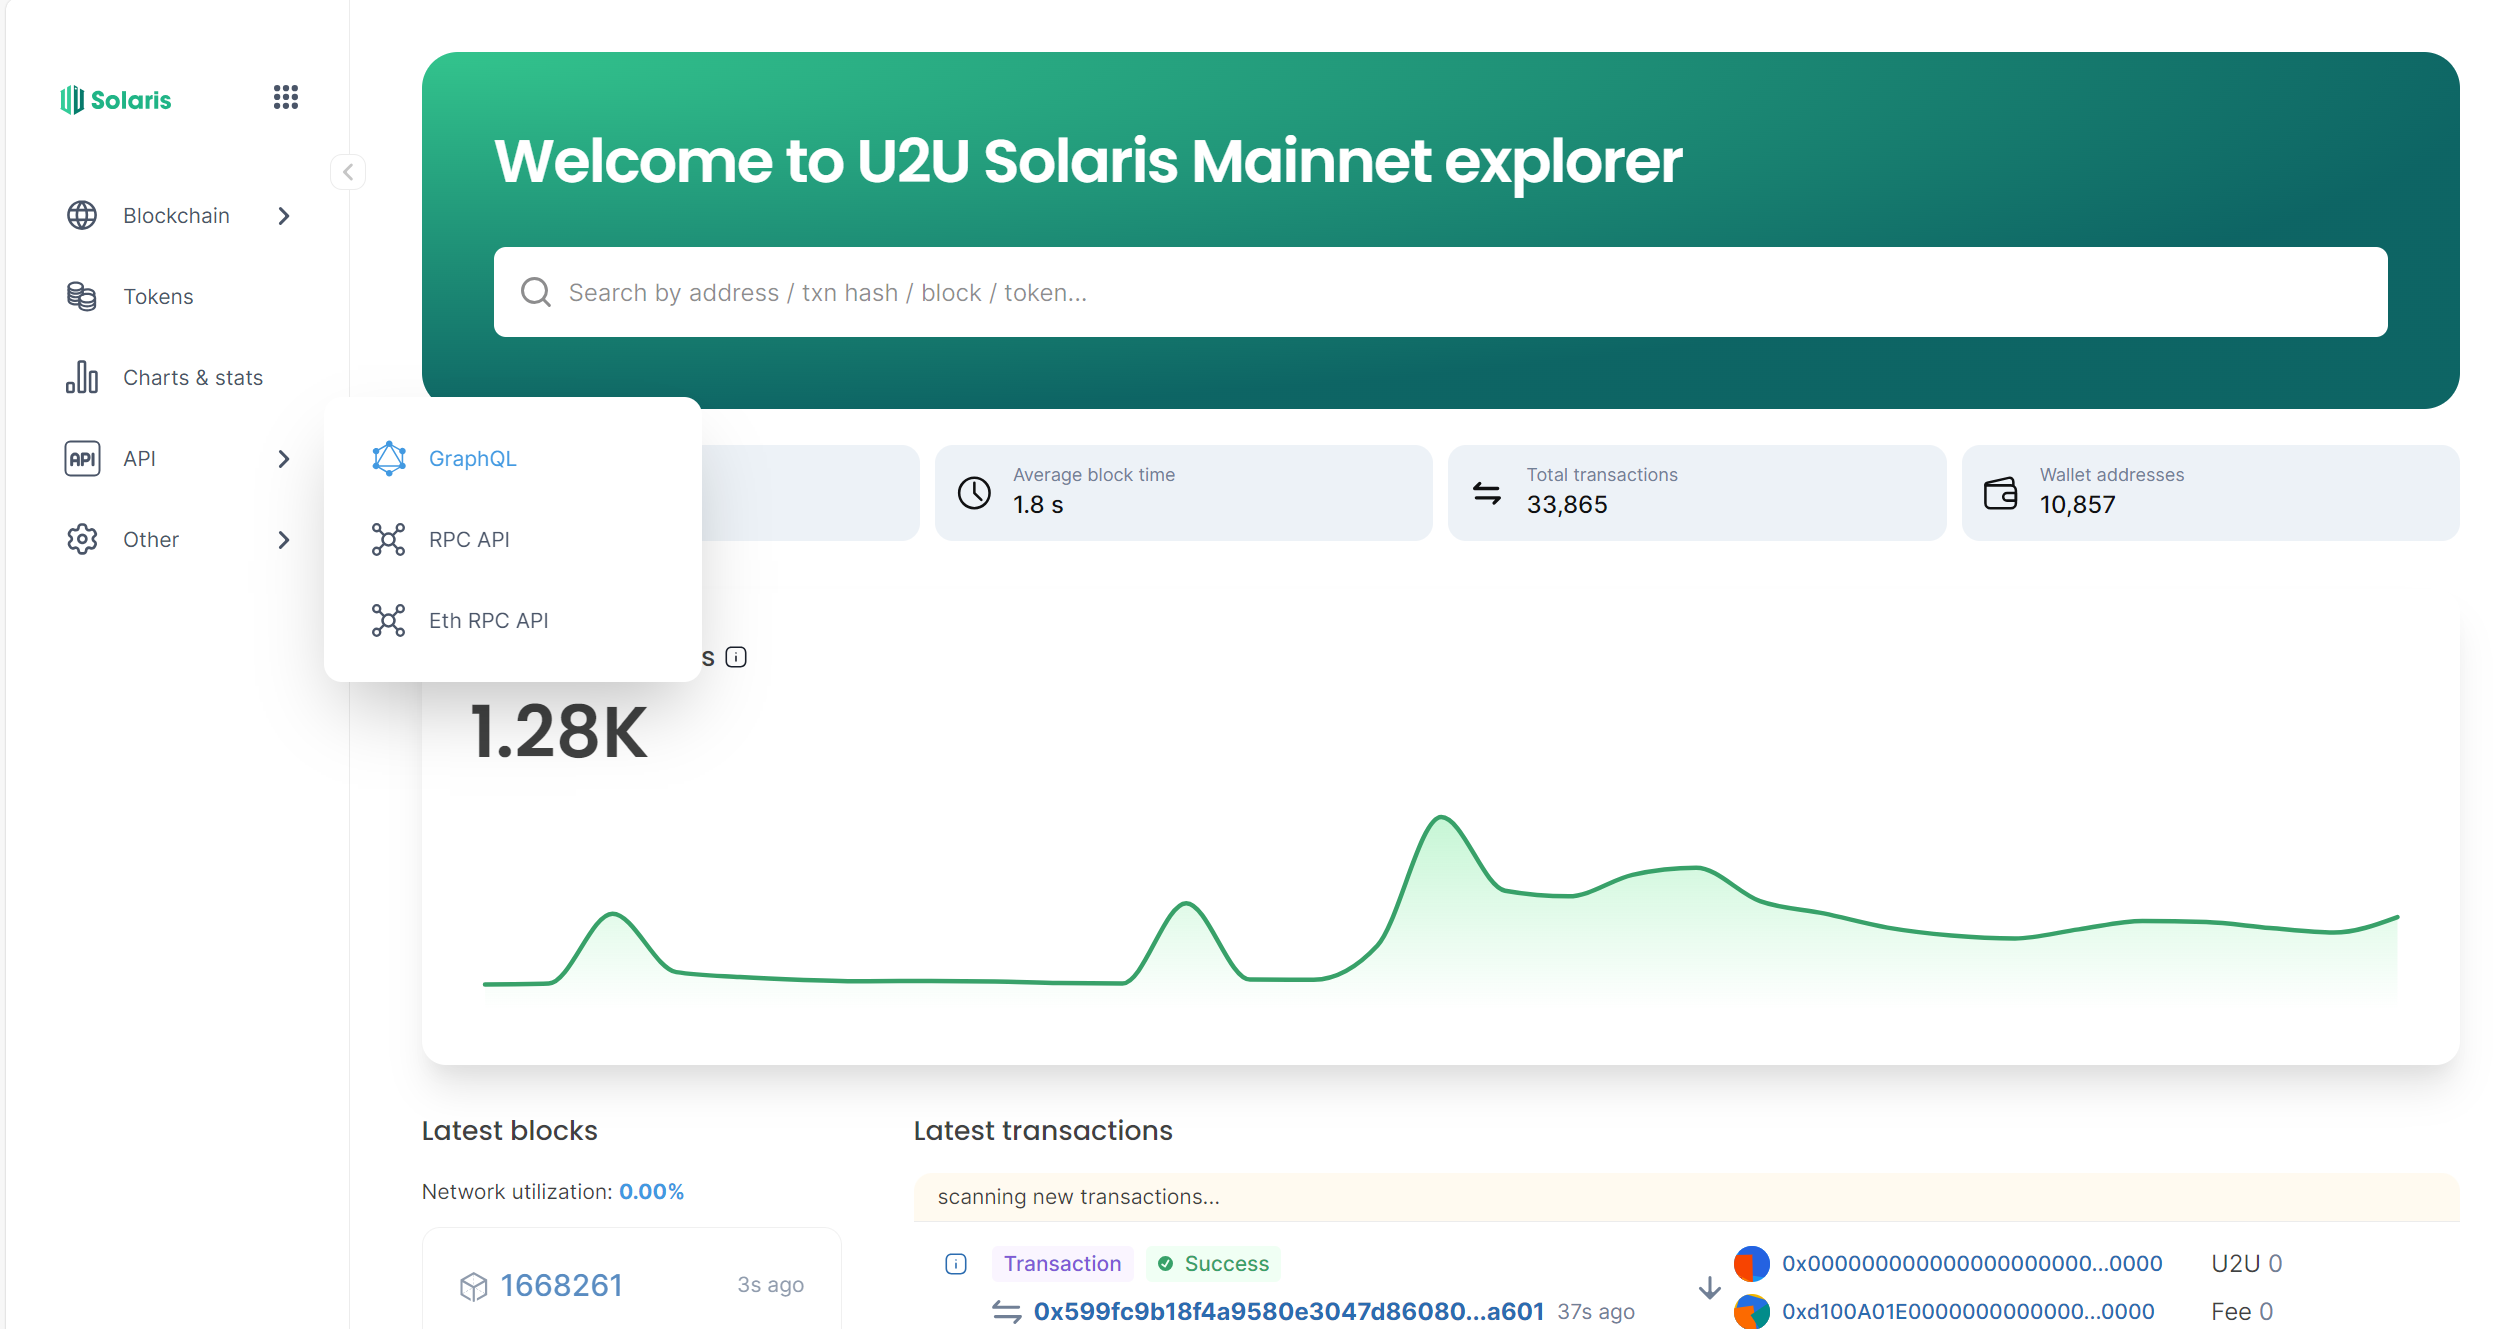Click the chart info tooltip icon
This screenshot has width=2516, height=1329.
click(x=736, y=657)
